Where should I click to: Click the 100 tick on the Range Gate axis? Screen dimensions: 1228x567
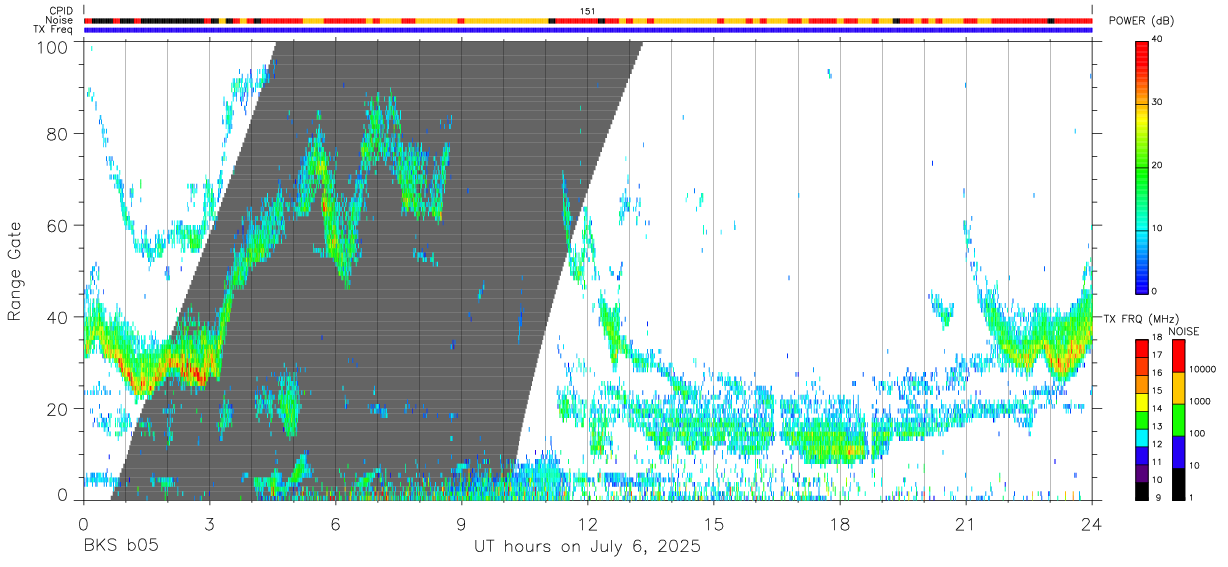click(x=54, y=47)
